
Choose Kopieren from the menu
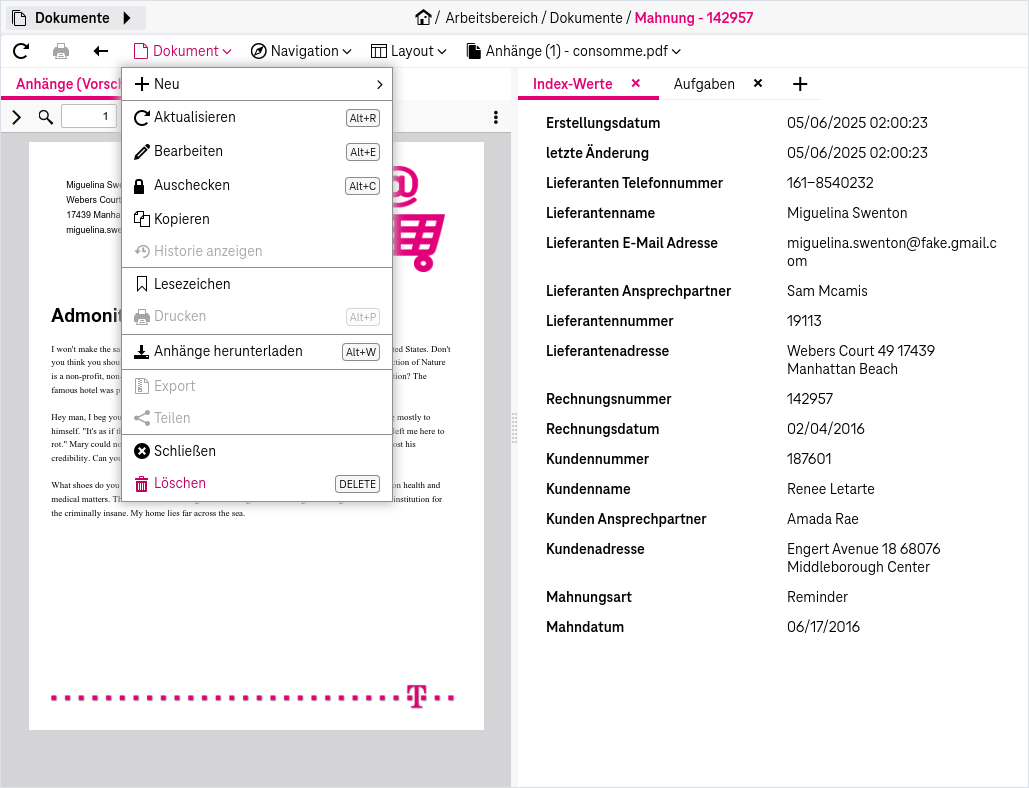(x=257, y=219)
